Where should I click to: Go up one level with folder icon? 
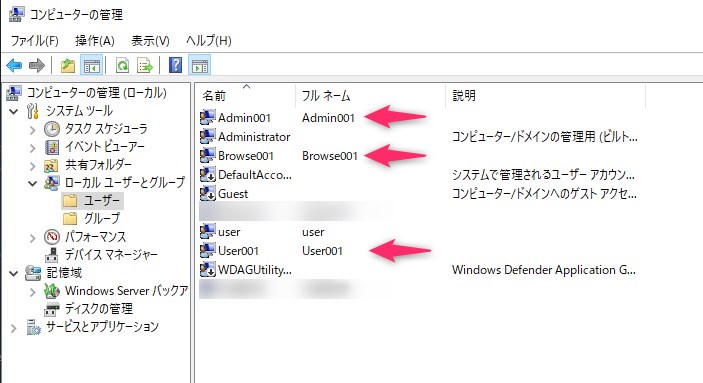pyautogui.click(x=68, y=65)
